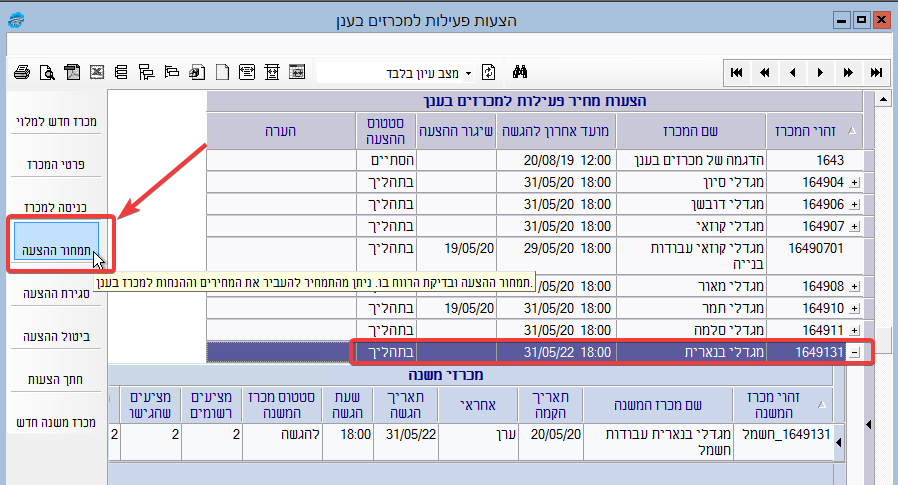Click the refresh document icon
The image size is (898, 485).
[x=488, y=72]
